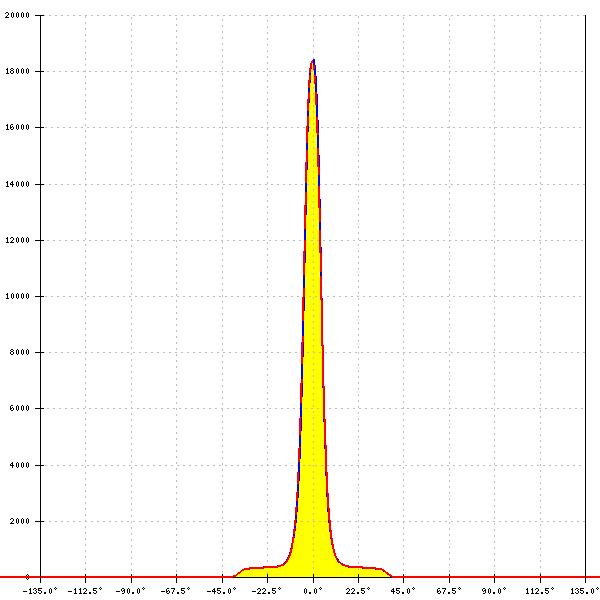Screen dimensions: 600x600
Task: Click the -135.0° x-axis label
Action: 40,590
